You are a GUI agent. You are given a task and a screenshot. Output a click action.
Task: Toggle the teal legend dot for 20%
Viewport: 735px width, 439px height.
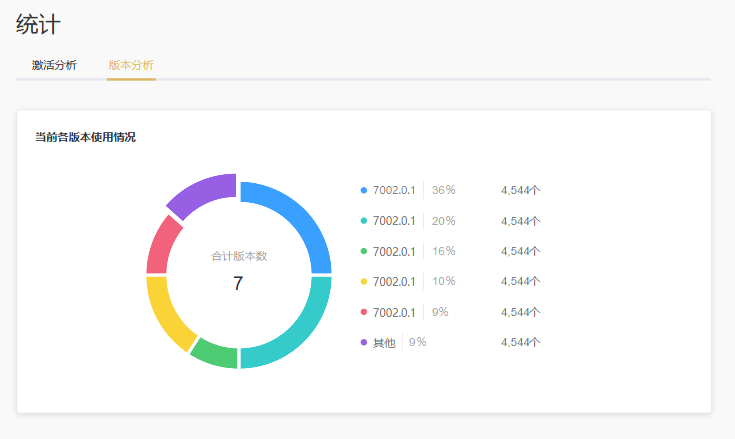pos(364,221)
